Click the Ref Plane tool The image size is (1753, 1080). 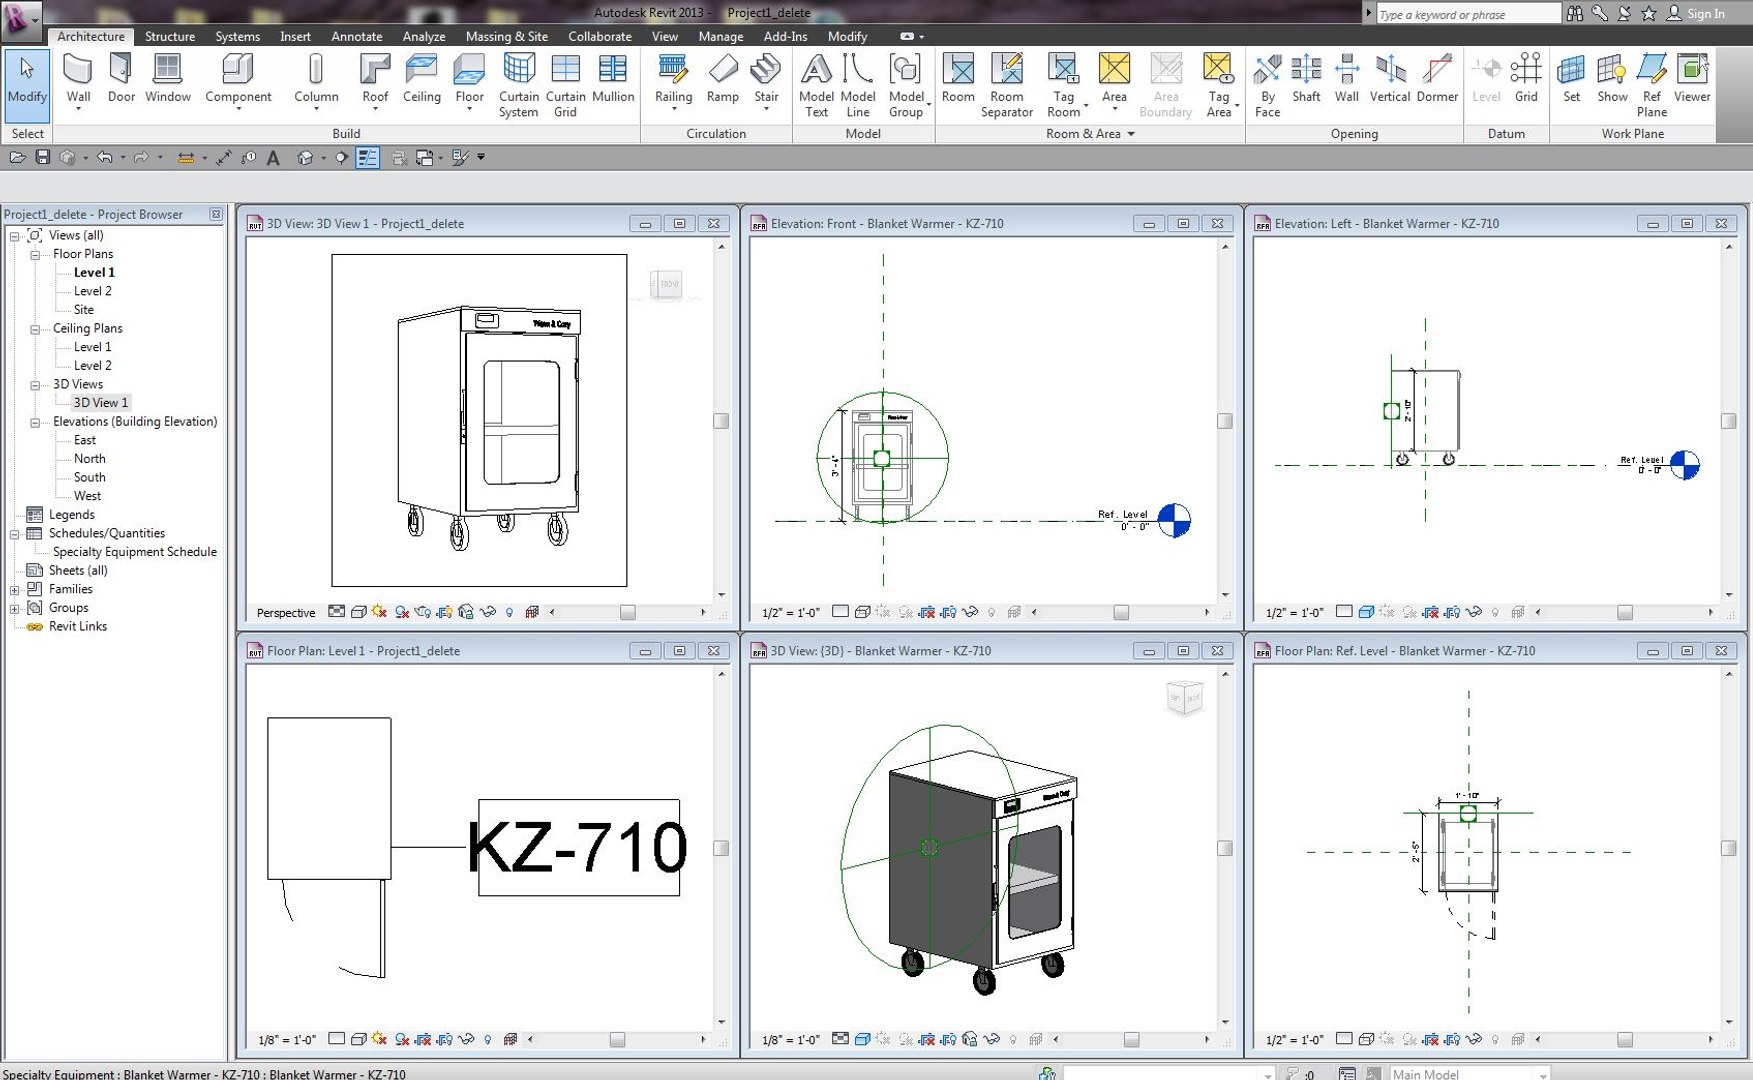1652,86
